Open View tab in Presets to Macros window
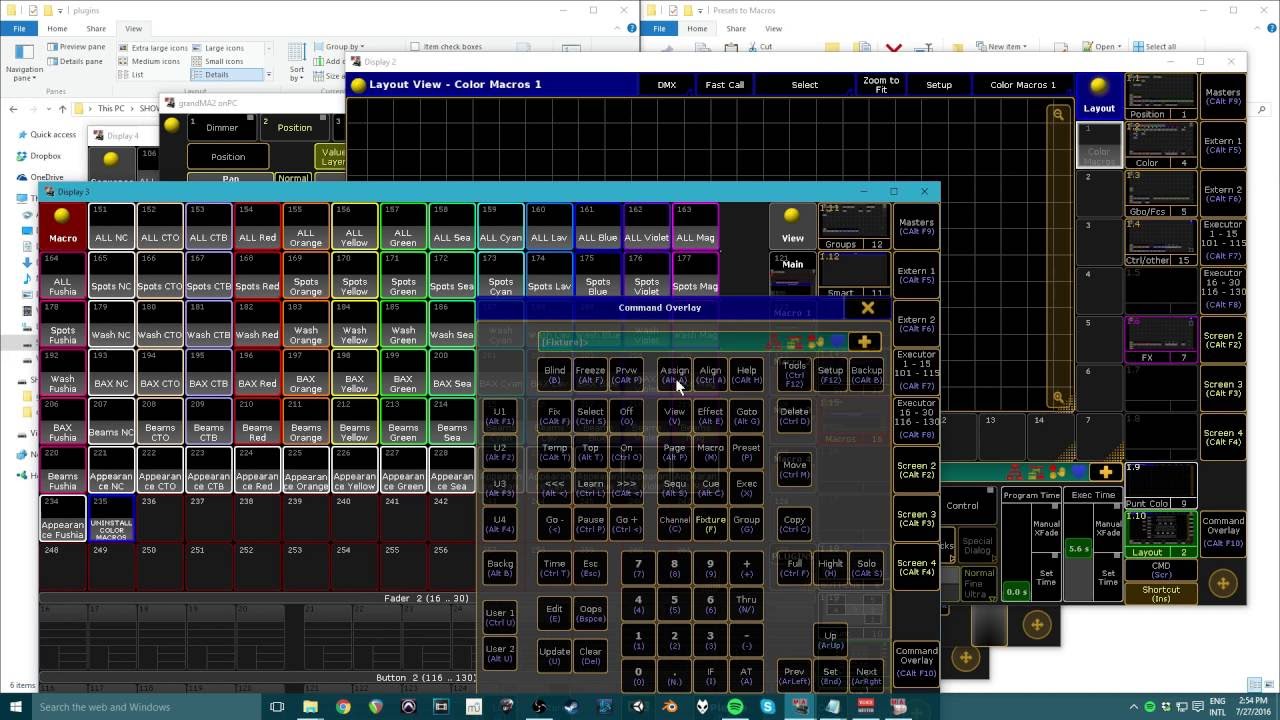The width and height of the screenshot is (1280, 720). point(773,28)
